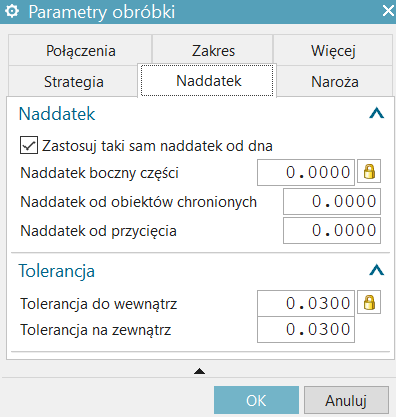Toggle Zastosuj taki sam naddatek od dna checkbox
396x417 pixels.
(29, 145)
